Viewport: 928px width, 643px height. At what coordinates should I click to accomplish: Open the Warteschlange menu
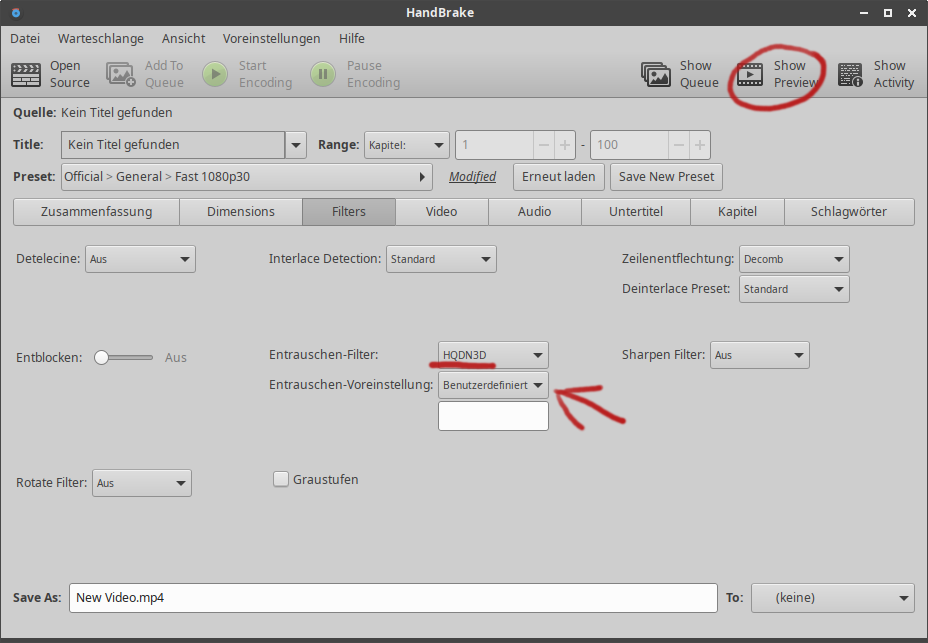coord(101,38)
